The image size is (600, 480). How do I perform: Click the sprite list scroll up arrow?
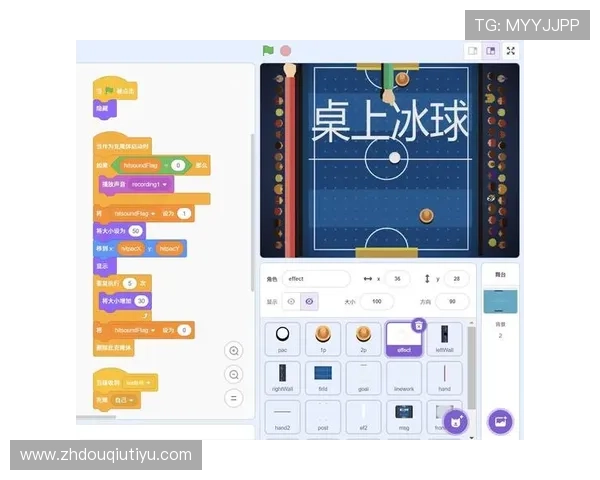471,323
